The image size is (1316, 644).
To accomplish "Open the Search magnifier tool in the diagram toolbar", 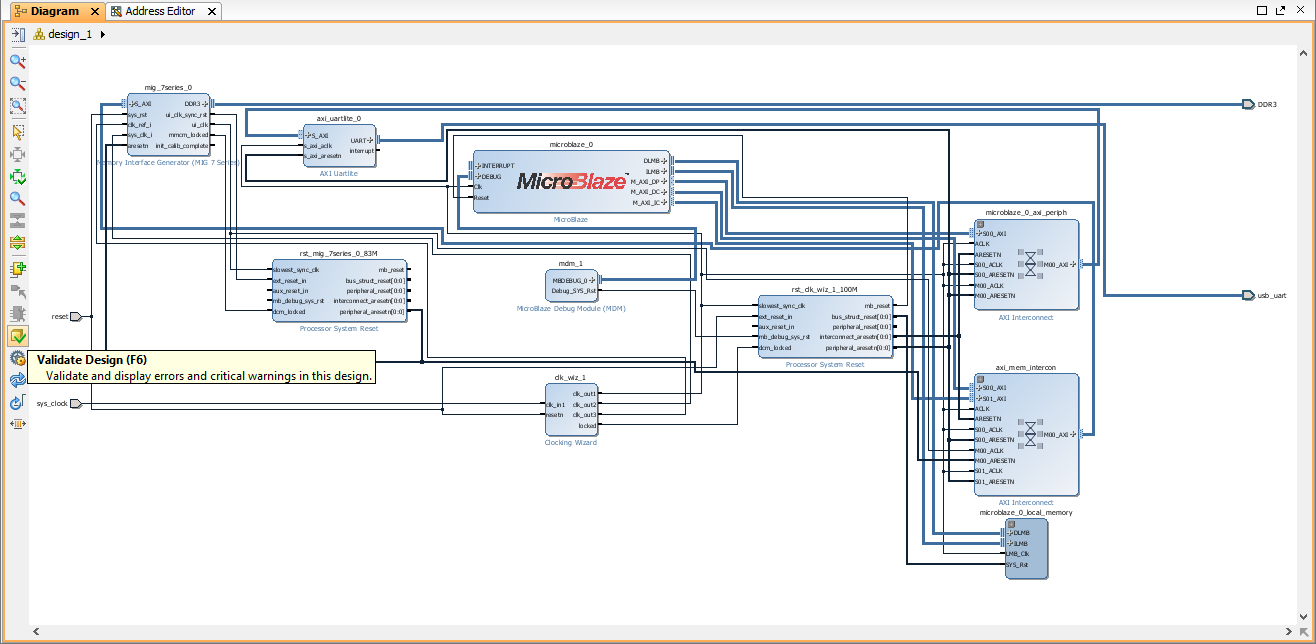I will click(17, 199).
